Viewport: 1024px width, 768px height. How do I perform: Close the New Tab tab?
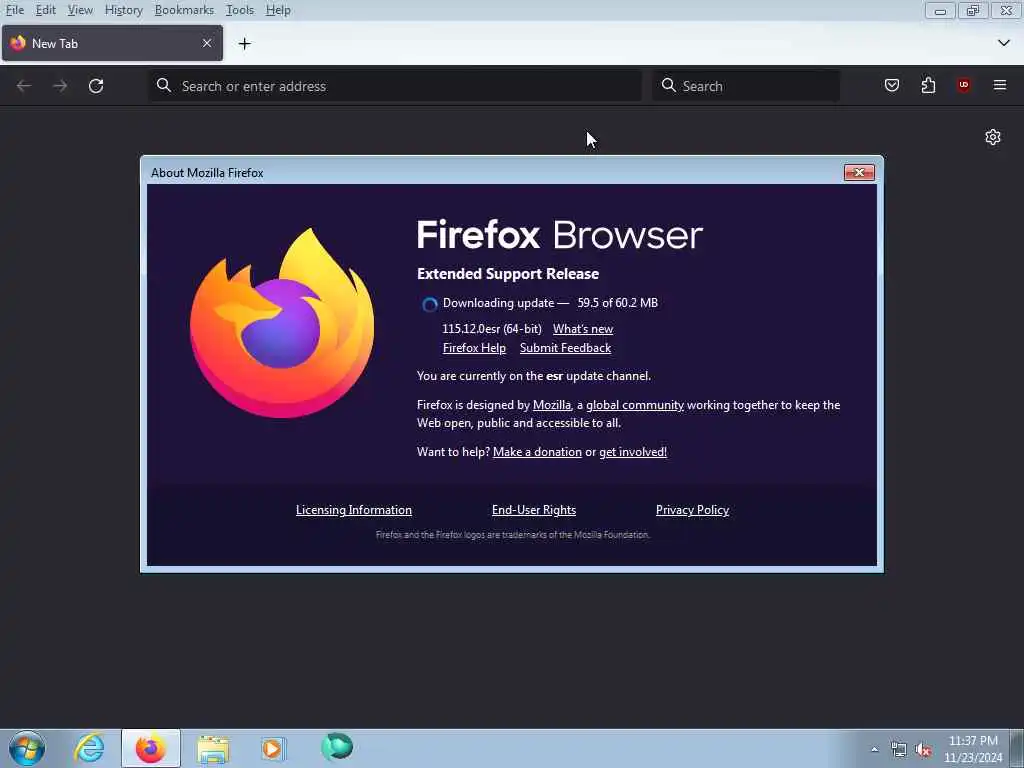(207, 43)
